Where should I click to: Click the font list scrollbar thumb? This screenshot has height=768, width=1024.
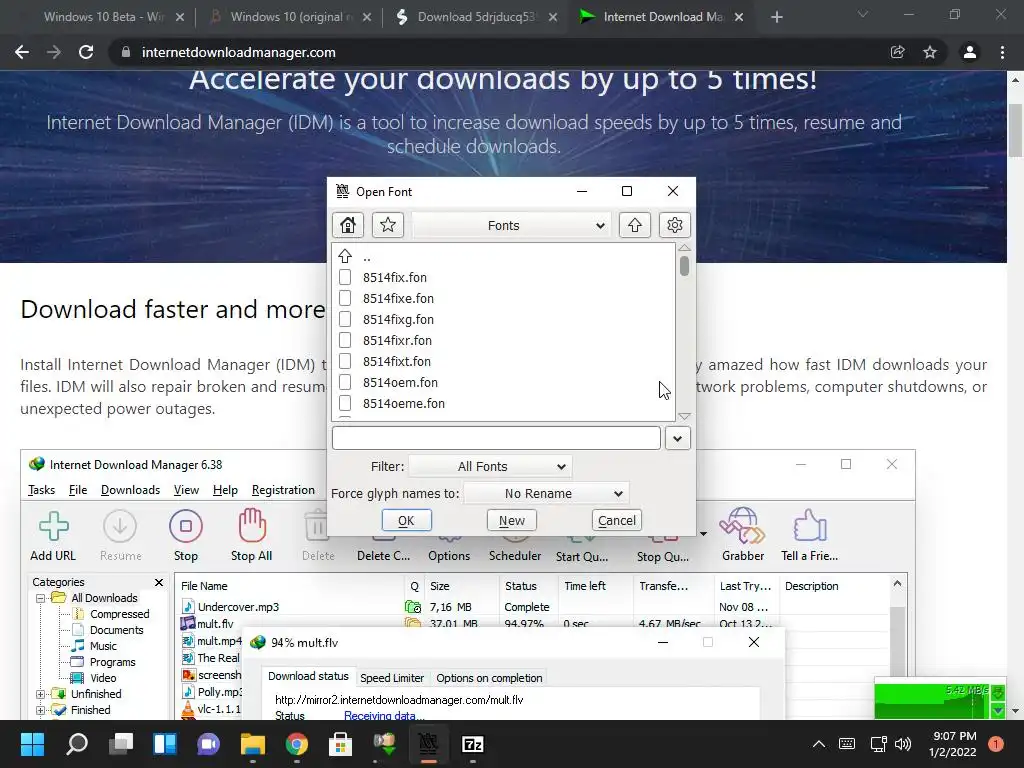click(x=684, y=266)
